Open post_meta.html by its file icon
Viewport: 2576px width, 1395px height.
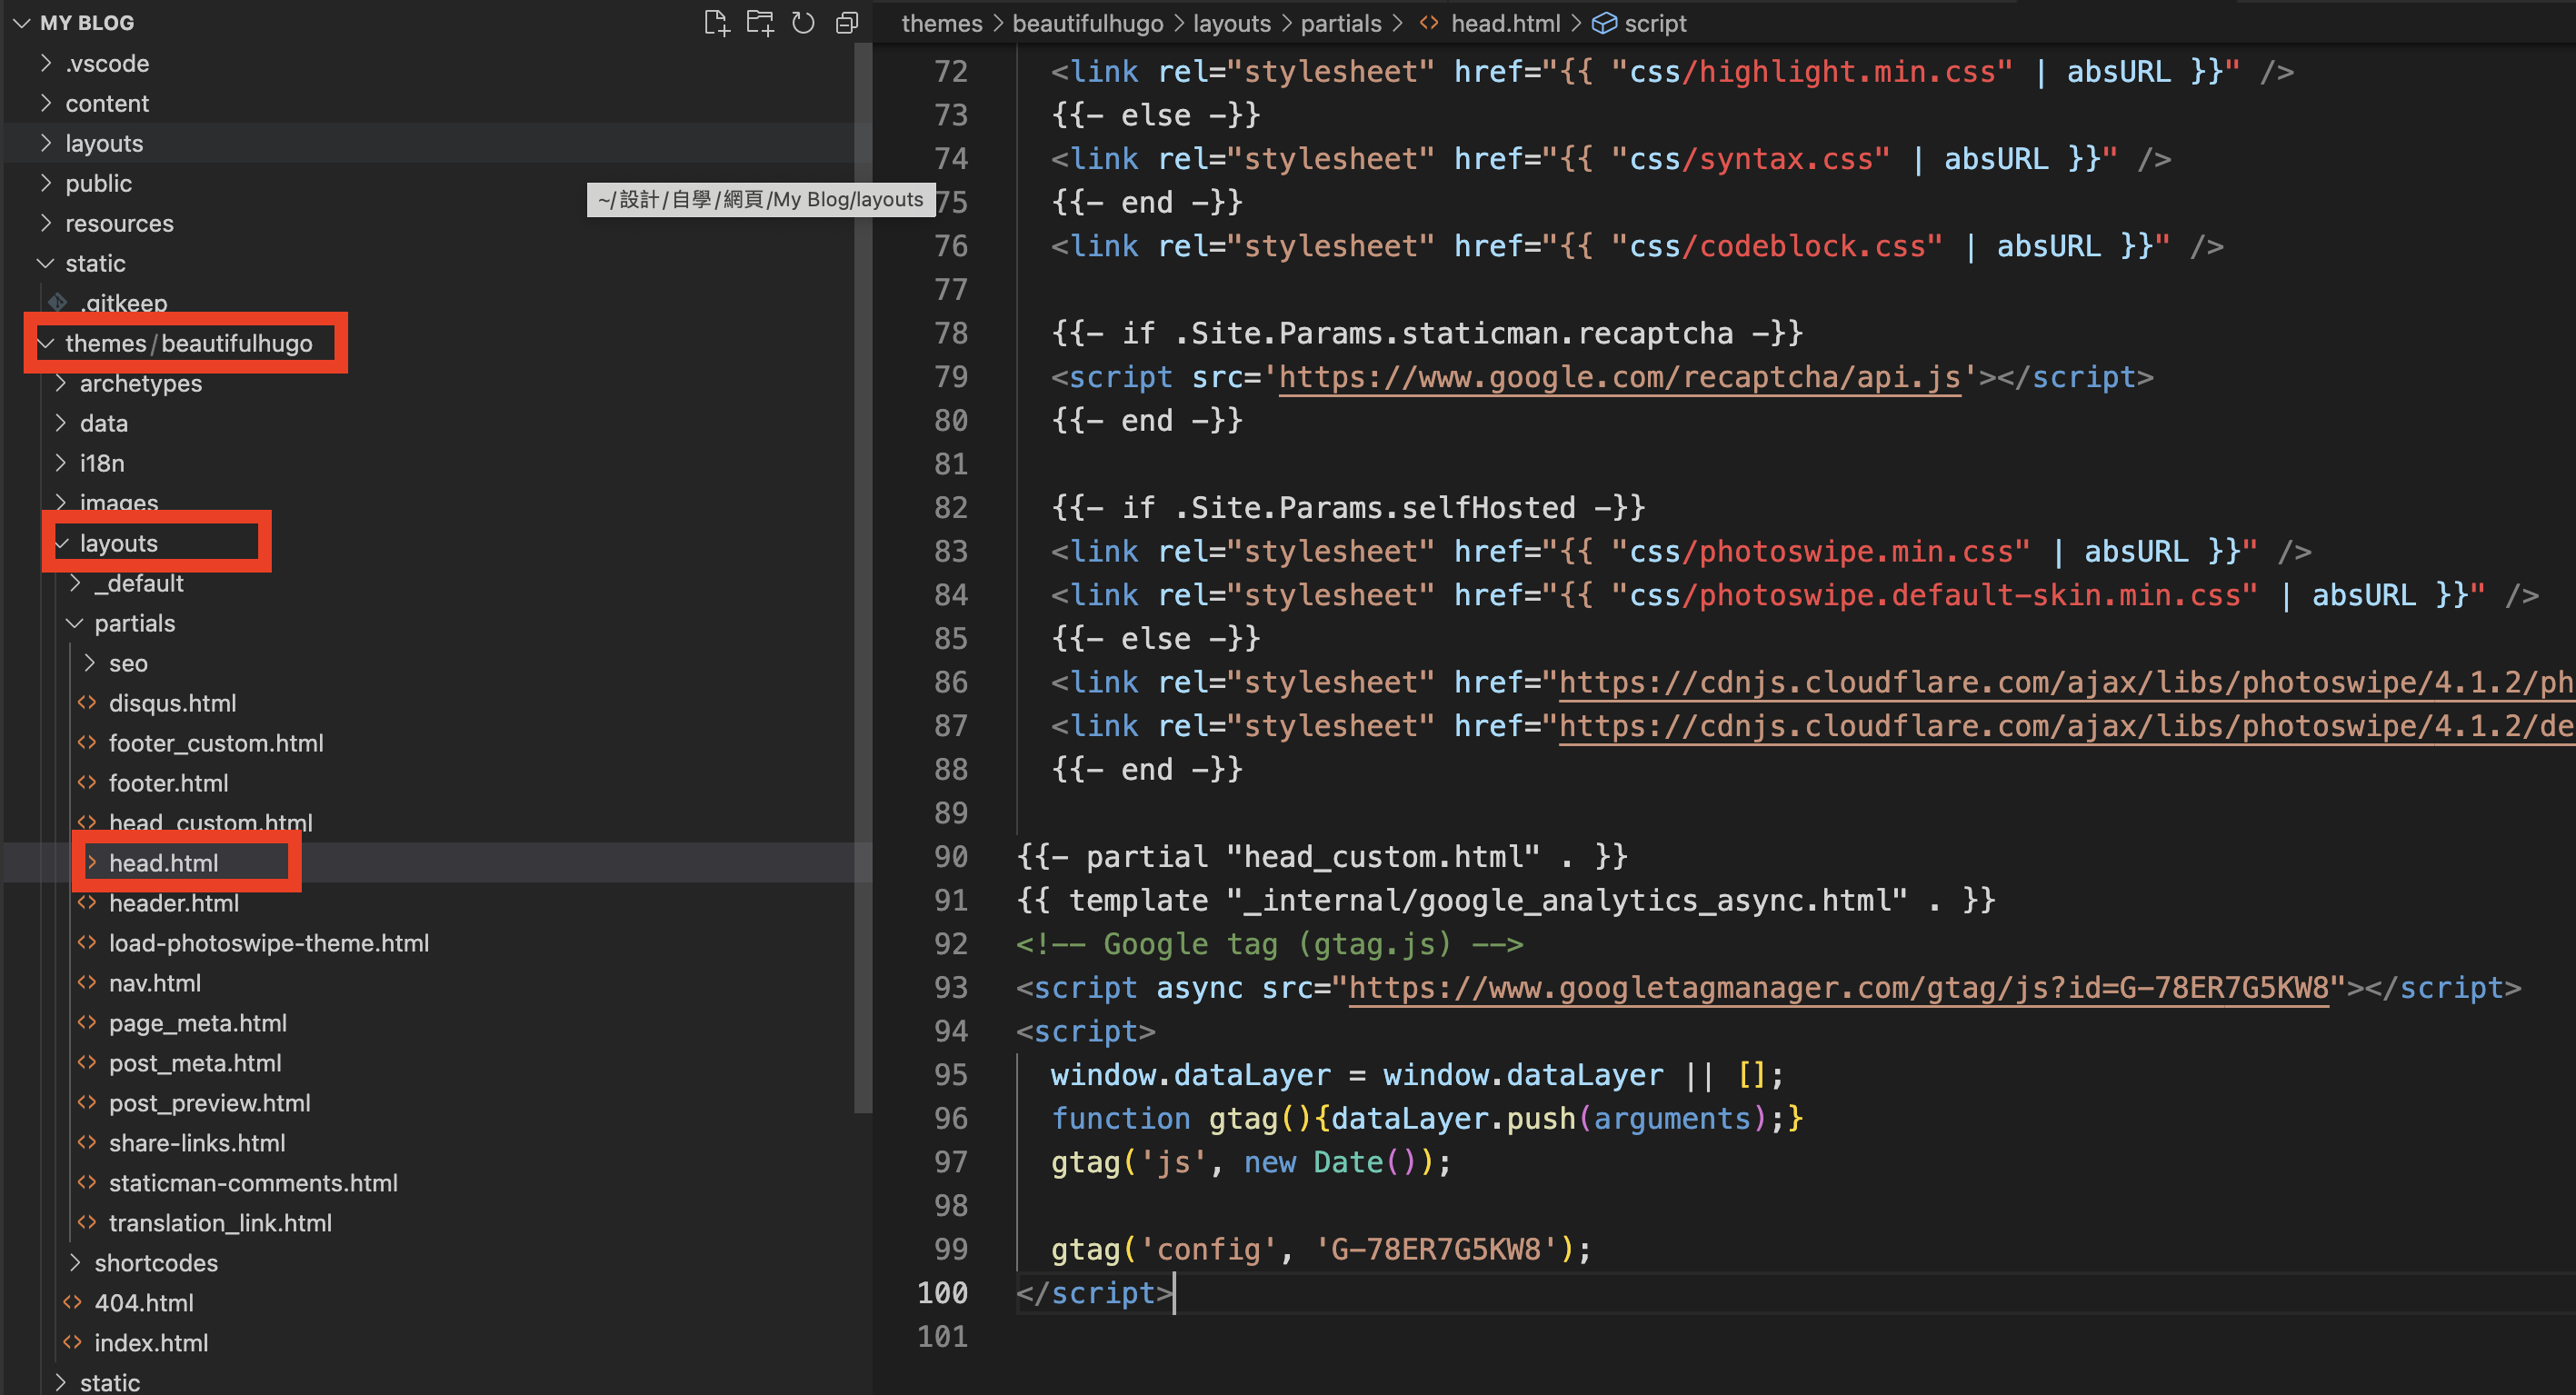pyautogui.click(x=87, y=1063)
